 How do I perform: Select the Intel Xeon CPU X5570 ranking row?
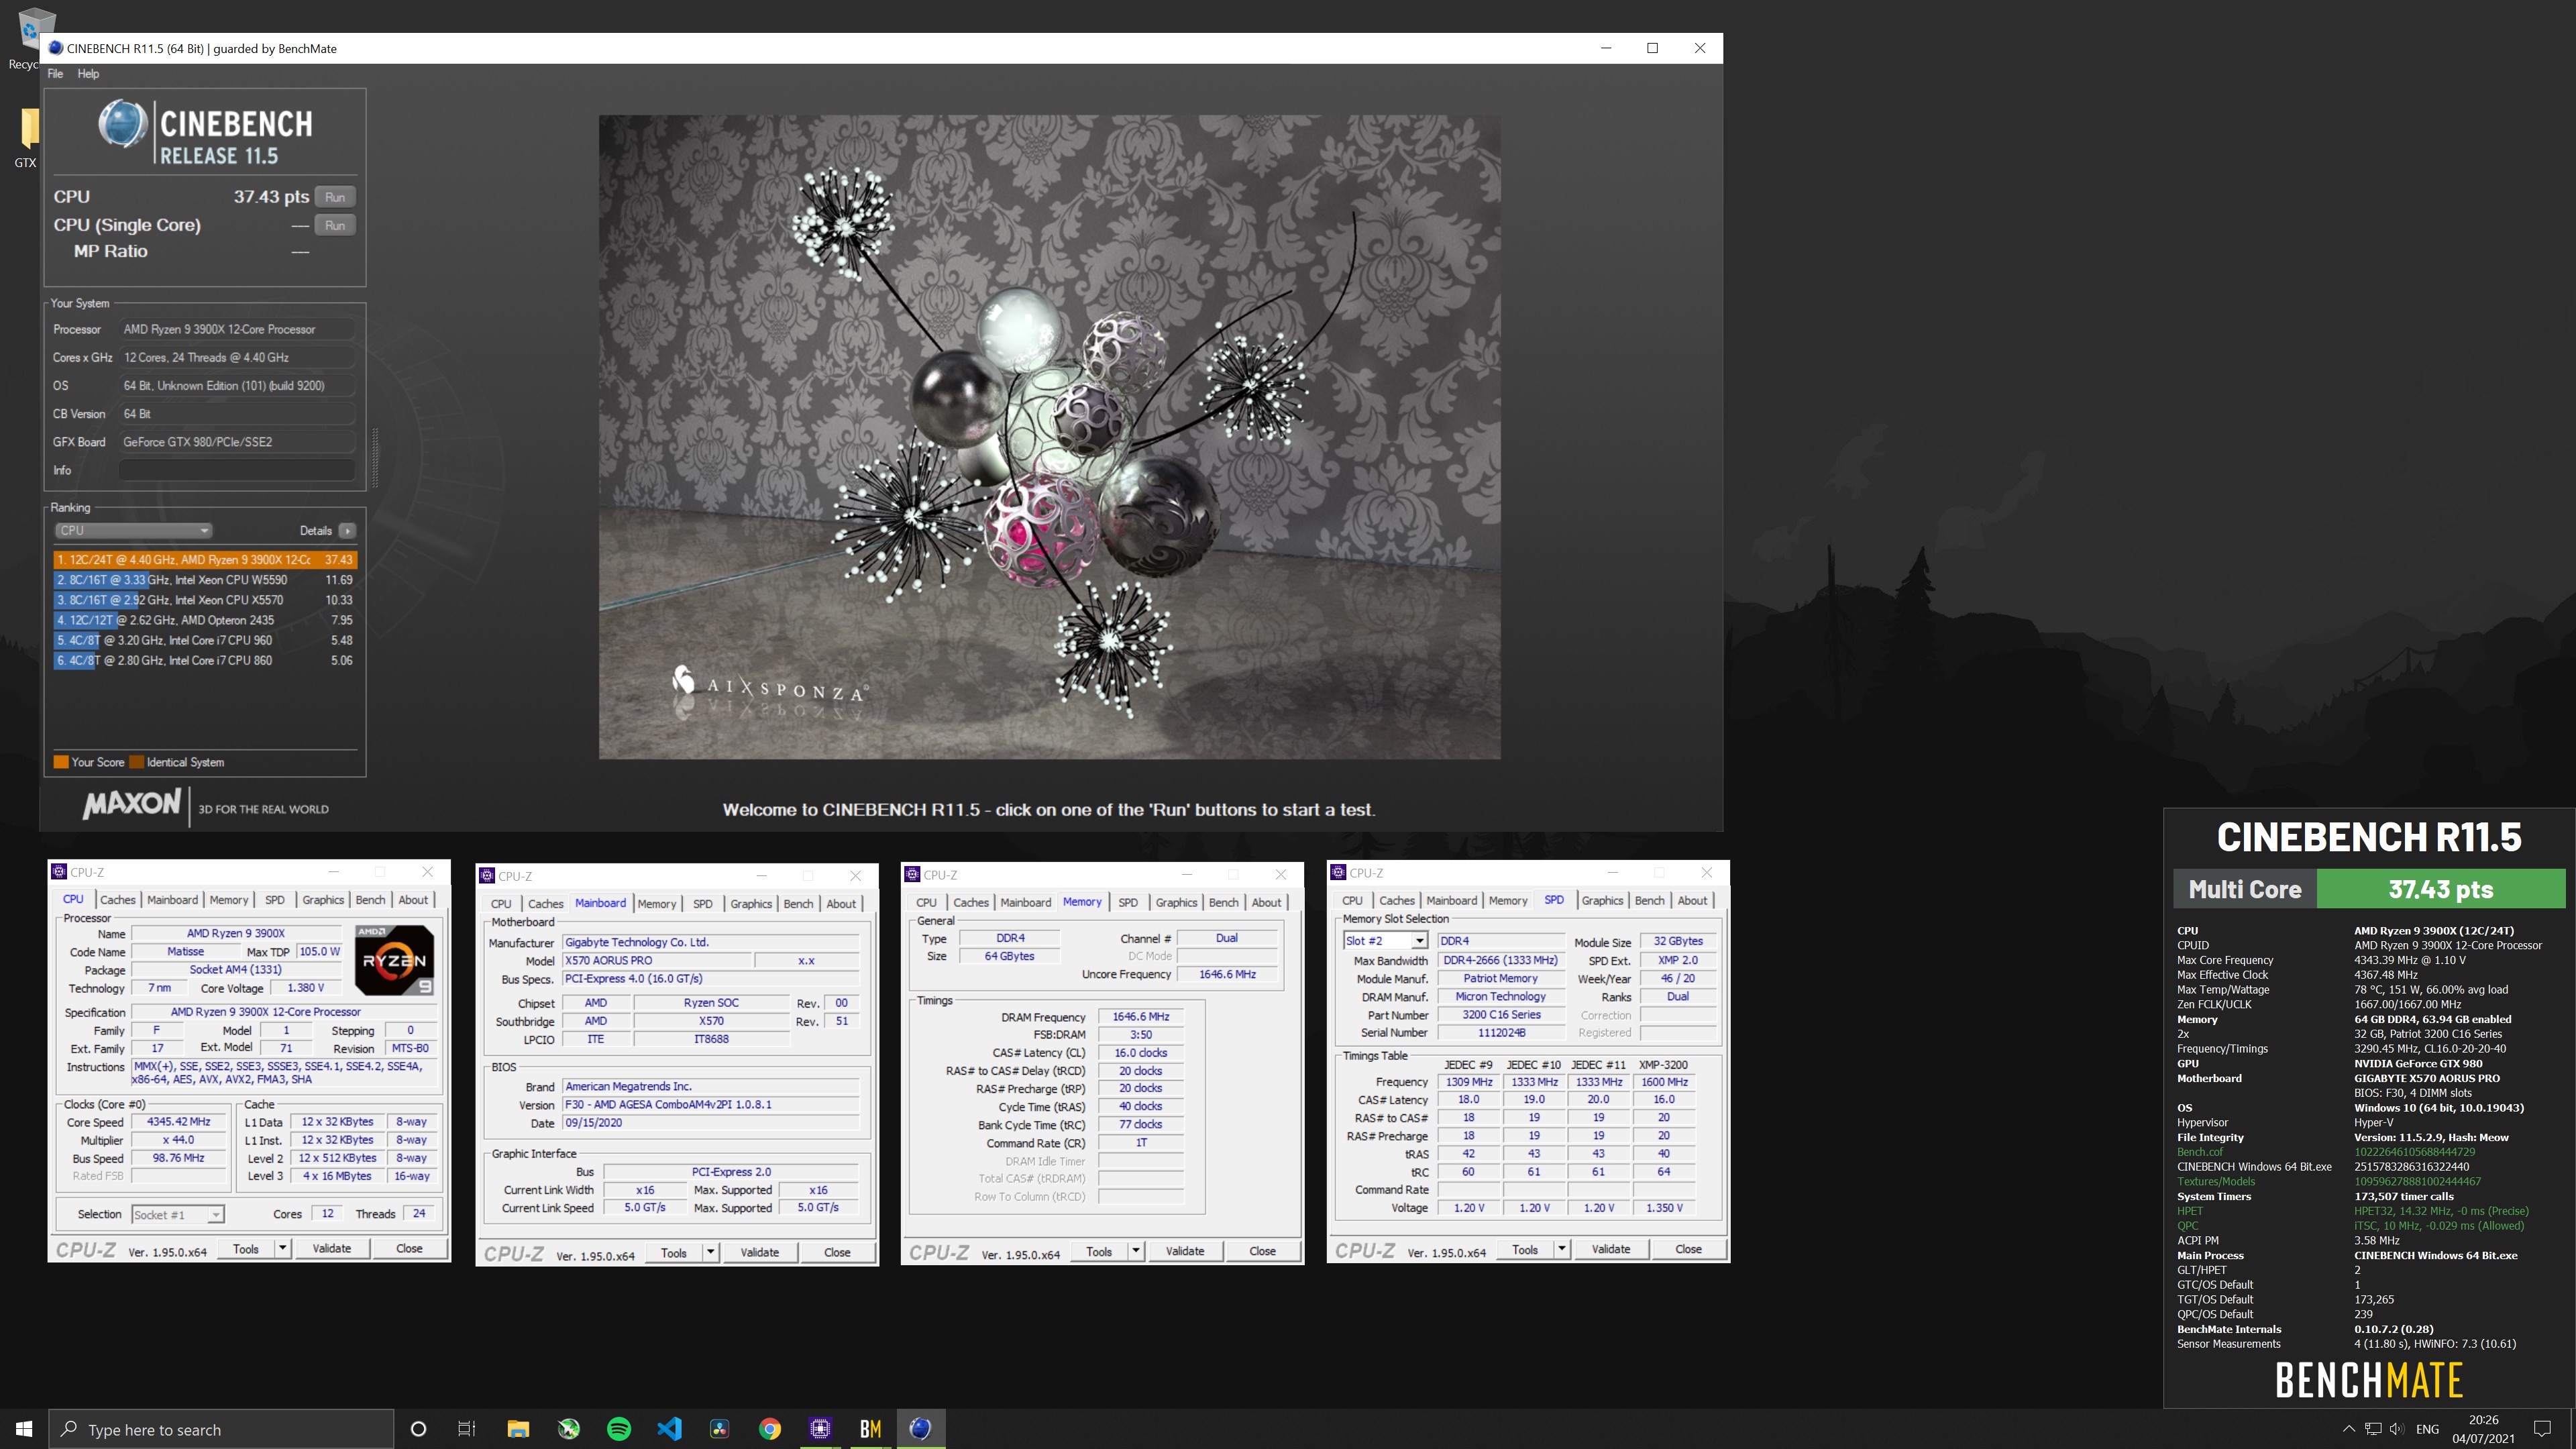pos(205,600)
